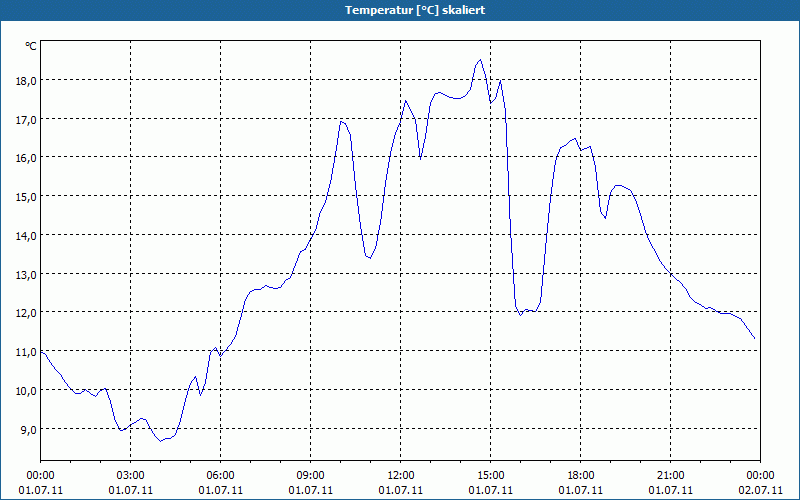Click the 03:00 time axis label
The image size is (800, 500).
tap(131, 476)
